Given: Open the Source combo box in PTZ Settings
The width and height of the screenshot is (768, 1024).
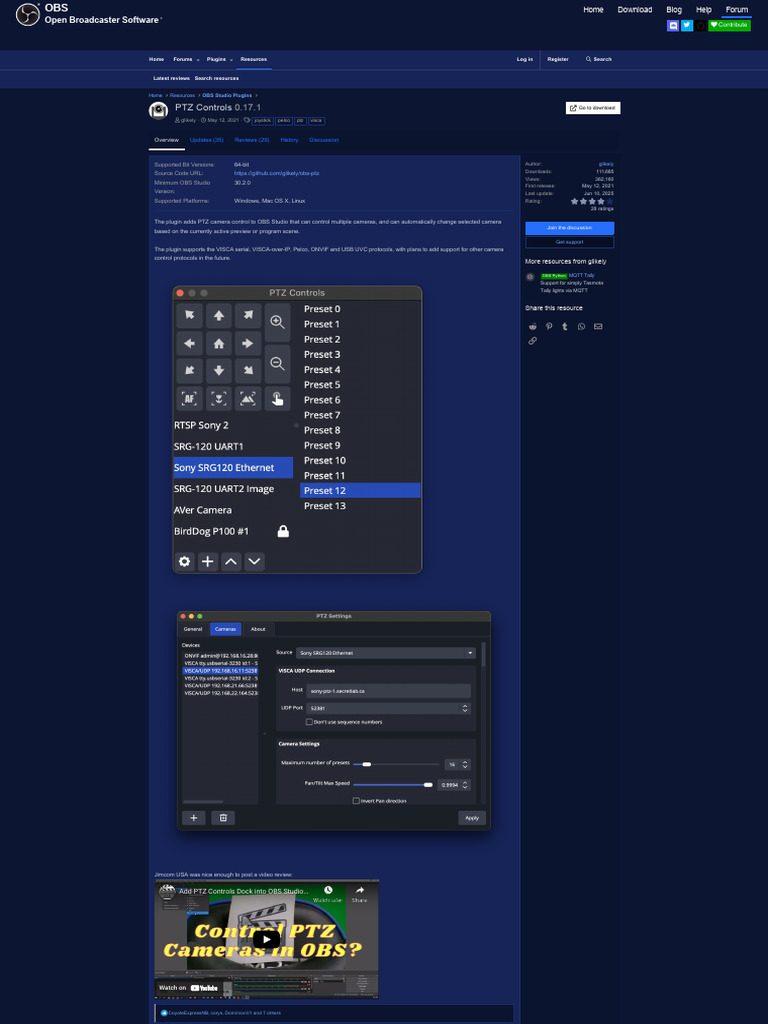Looking at the screenshot, I should [386, 652].
